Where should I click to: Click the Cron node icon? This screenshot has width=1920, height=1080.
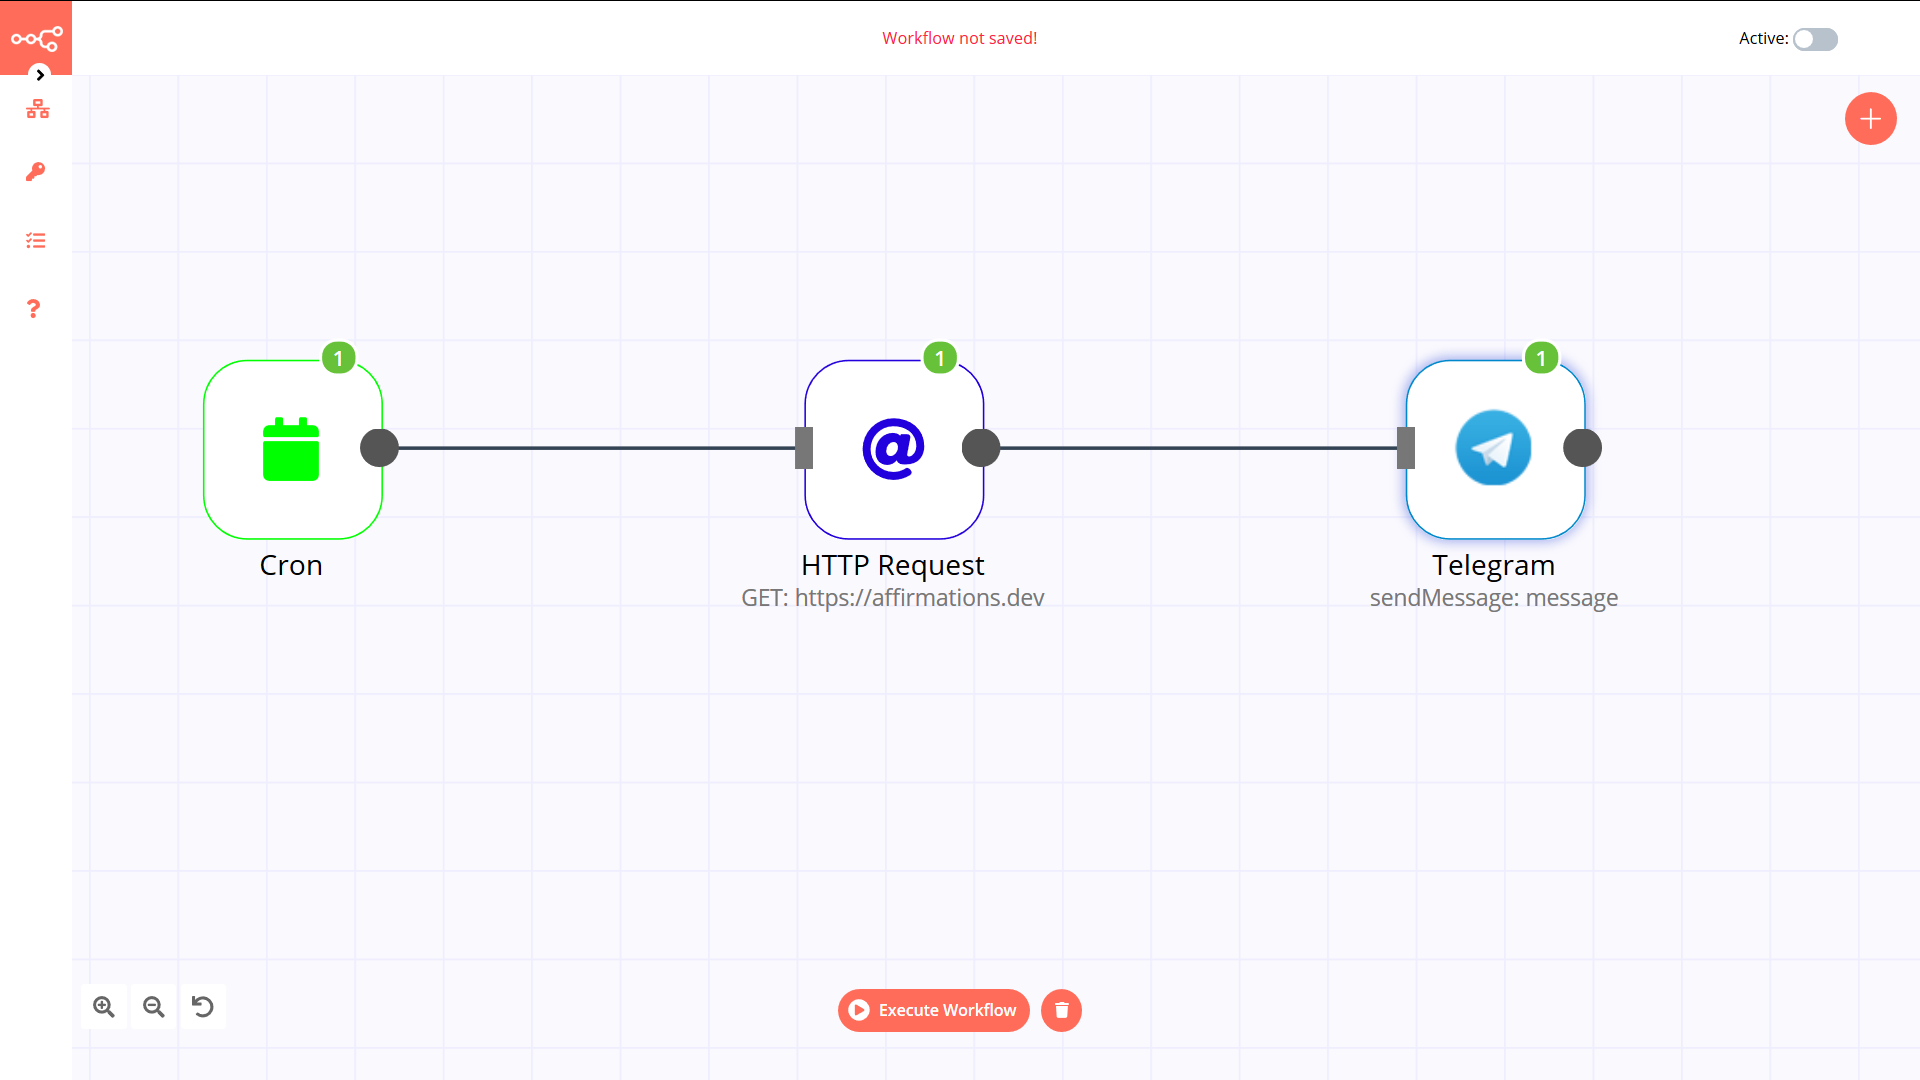[x=291, y=448]
